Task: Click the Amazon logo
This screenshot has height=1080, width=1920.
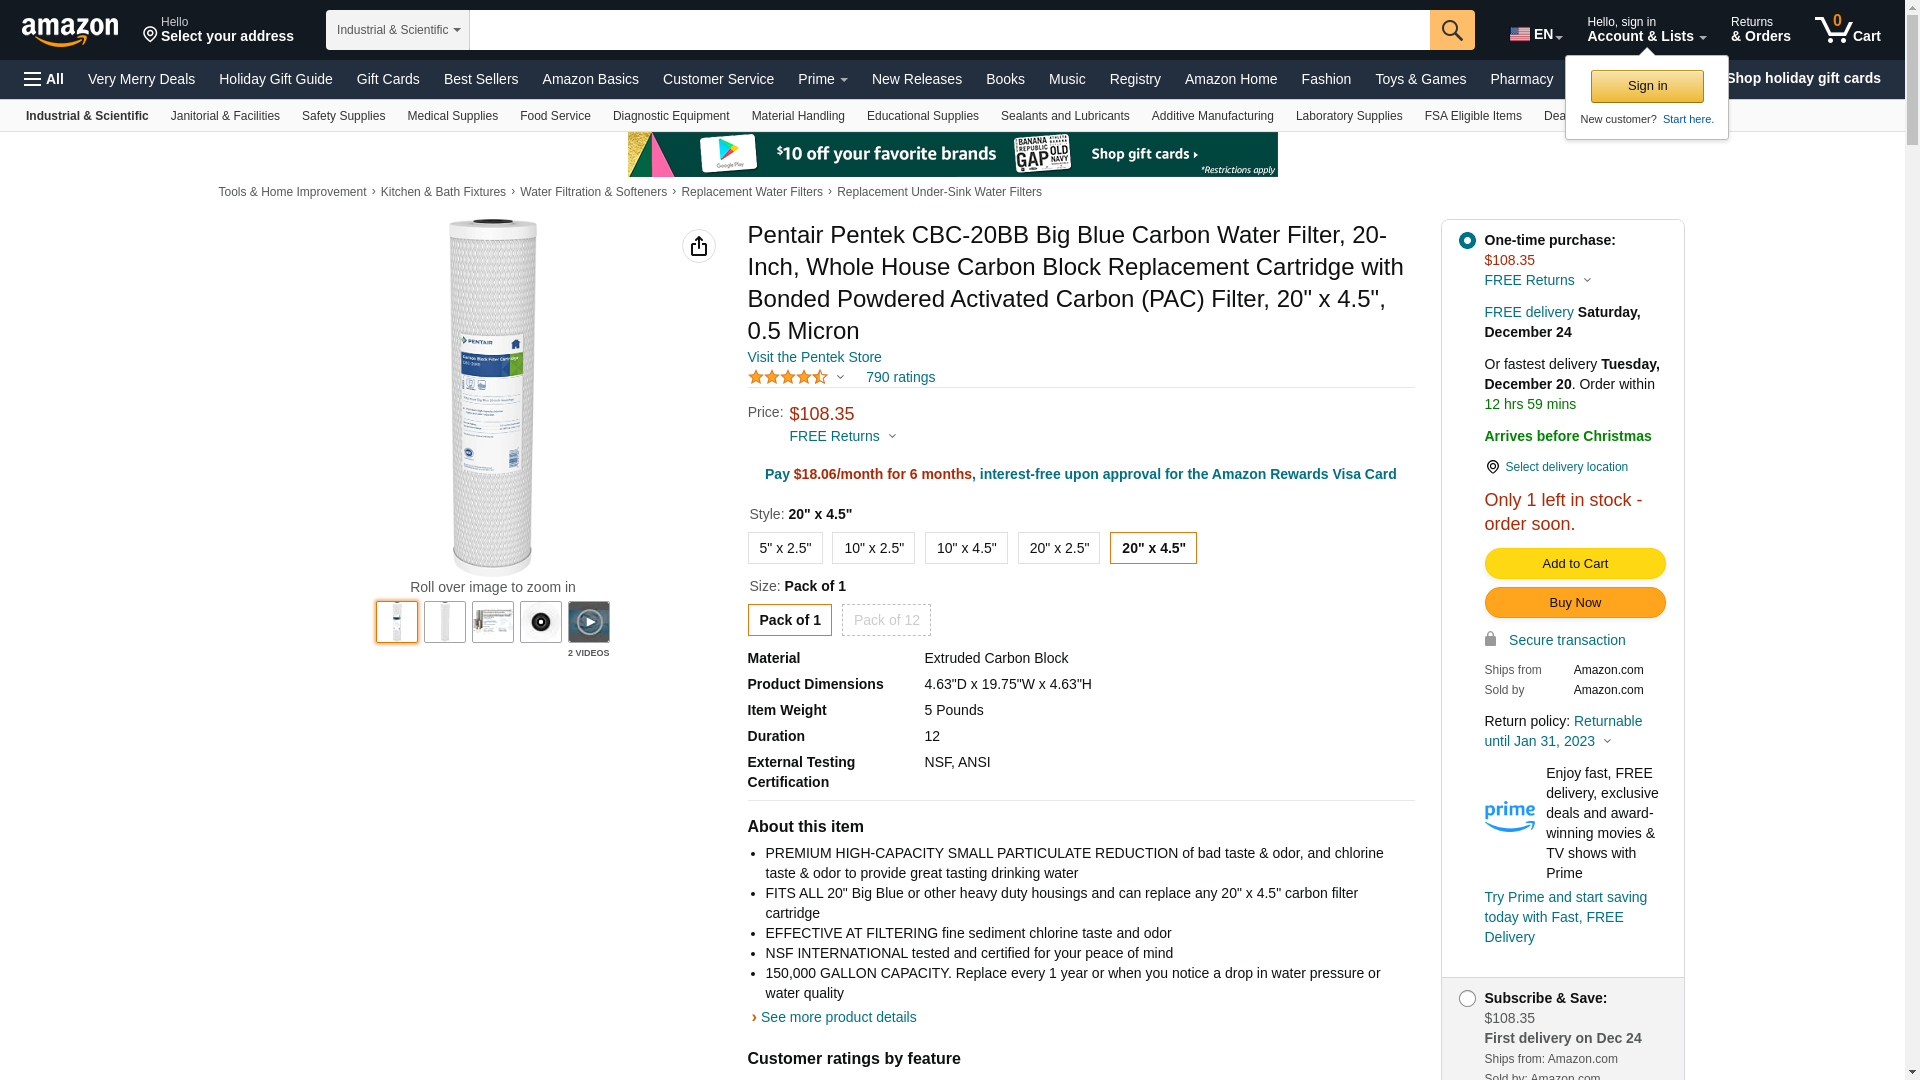Action: tap(70, 32)
